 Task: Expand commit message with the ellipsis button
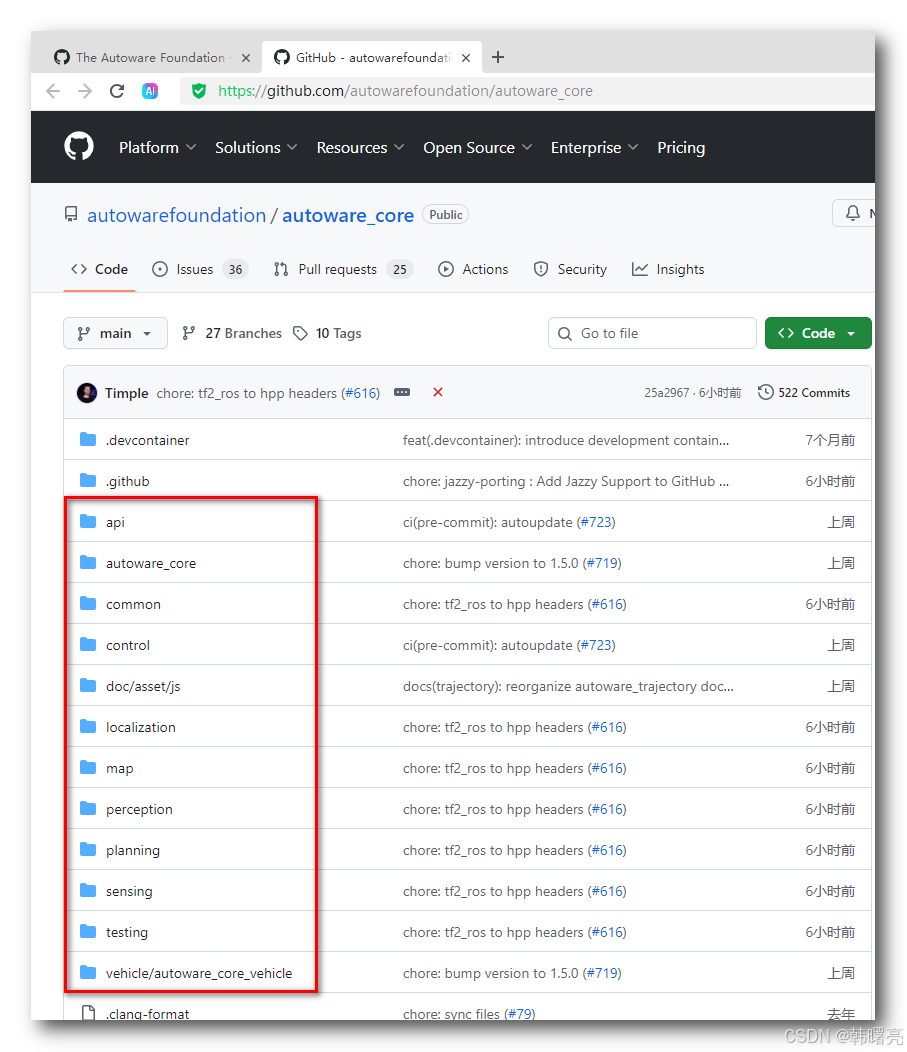click(x=402, y=392)
